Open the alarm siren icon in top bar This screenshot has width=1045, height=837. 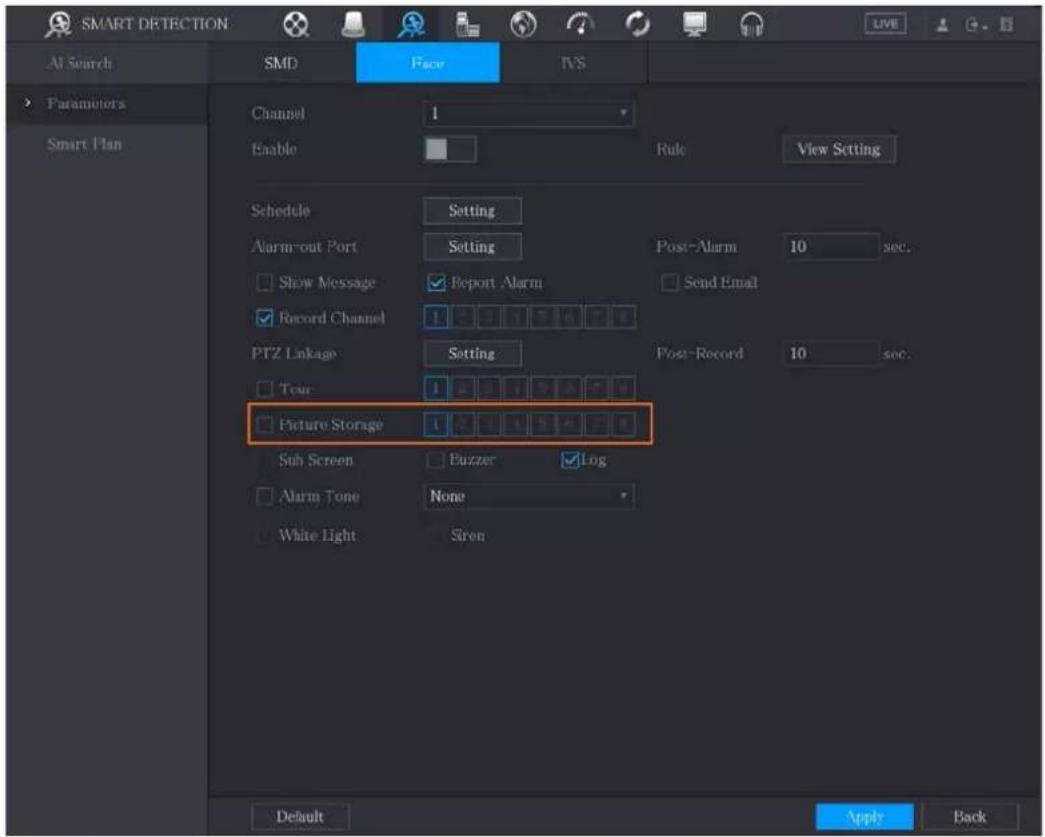pos(353,25)
